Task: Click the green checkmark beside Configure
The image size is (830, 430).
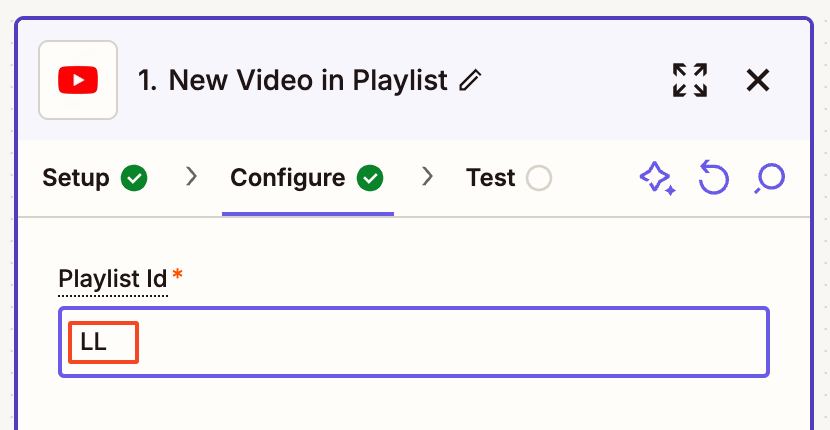Action: [x=370, y=179]
